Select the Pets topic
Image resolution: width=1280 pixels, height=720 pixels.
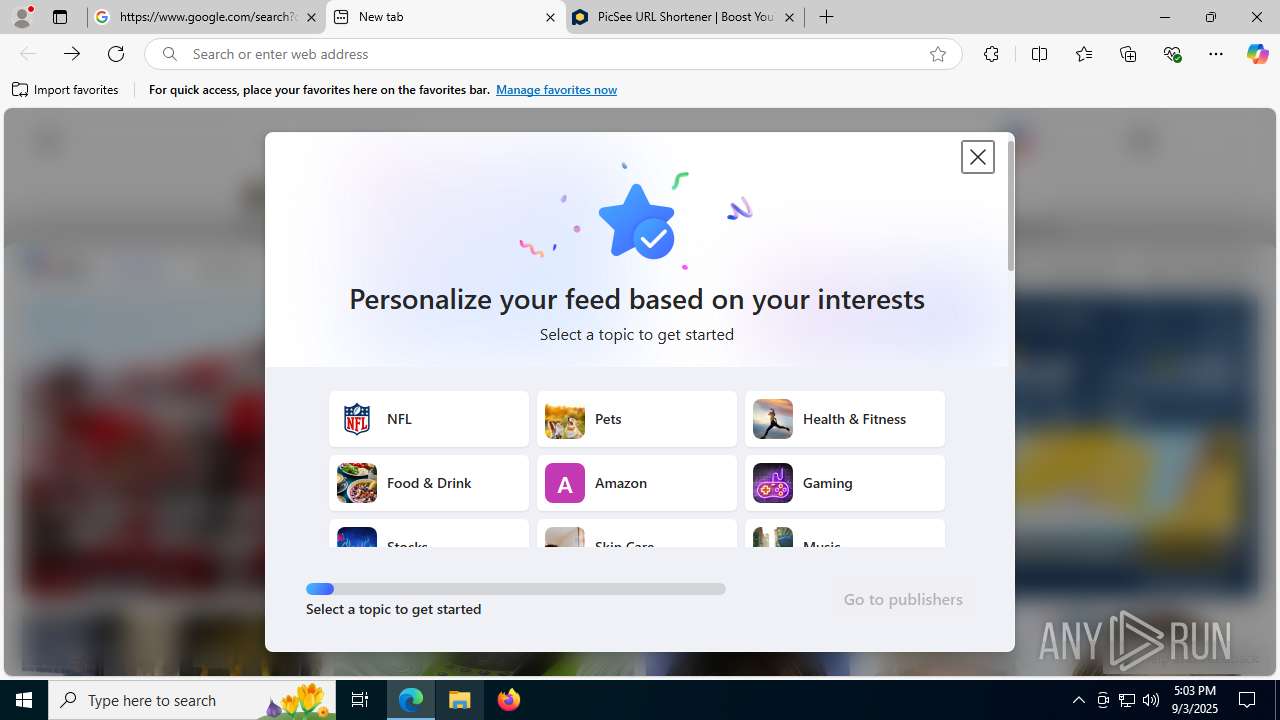point(637,419)
